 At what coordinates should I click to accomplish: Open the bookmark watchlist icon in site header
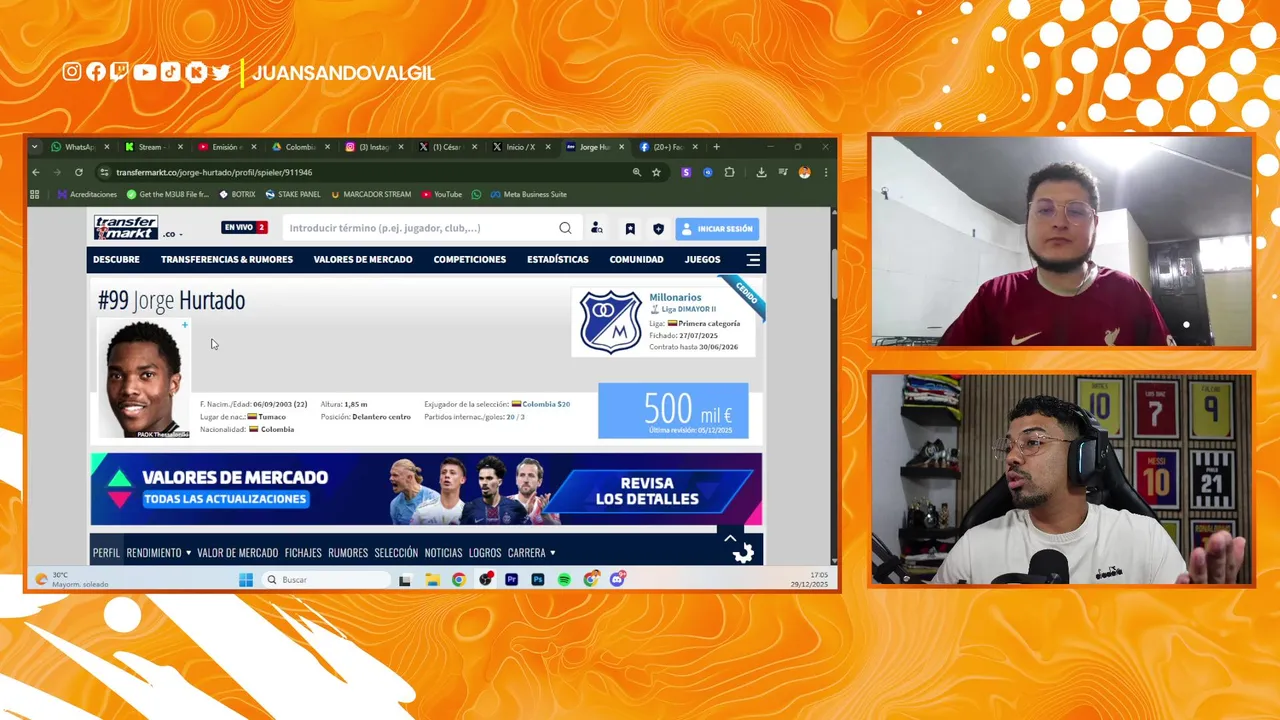click(x=630, y=229)
